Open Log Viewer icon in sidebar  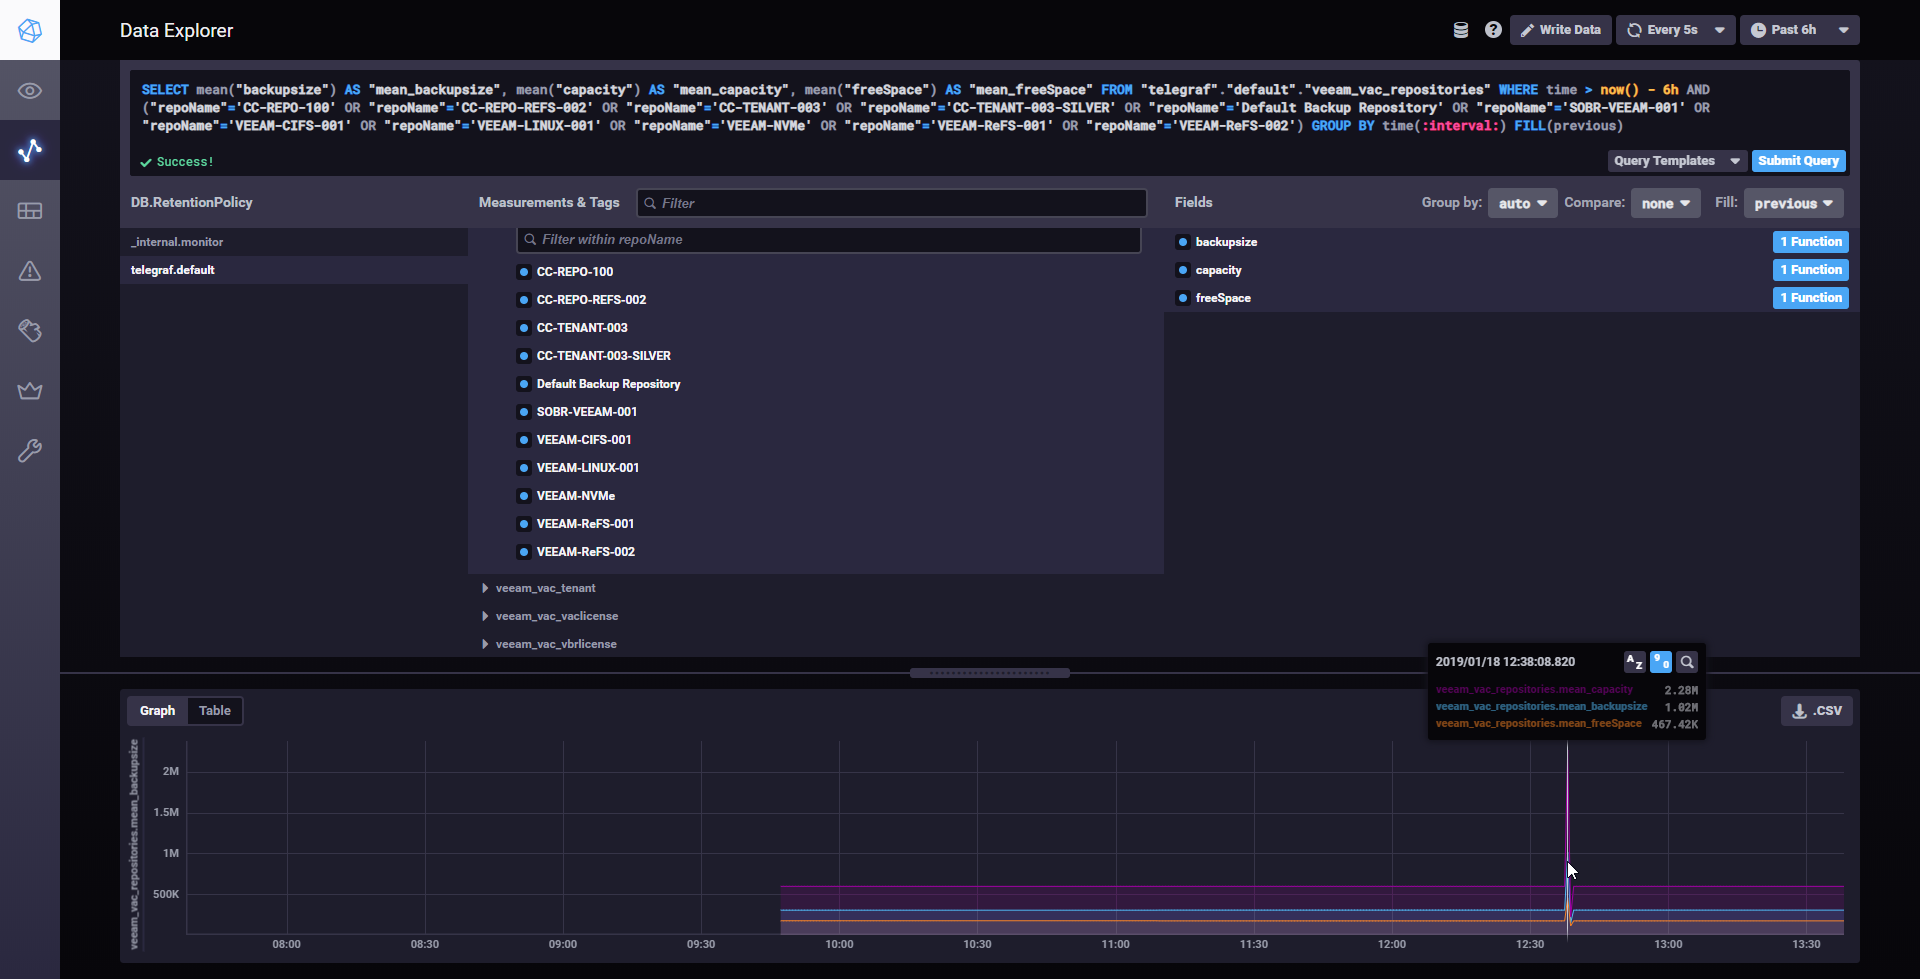(x=30, y=331)
